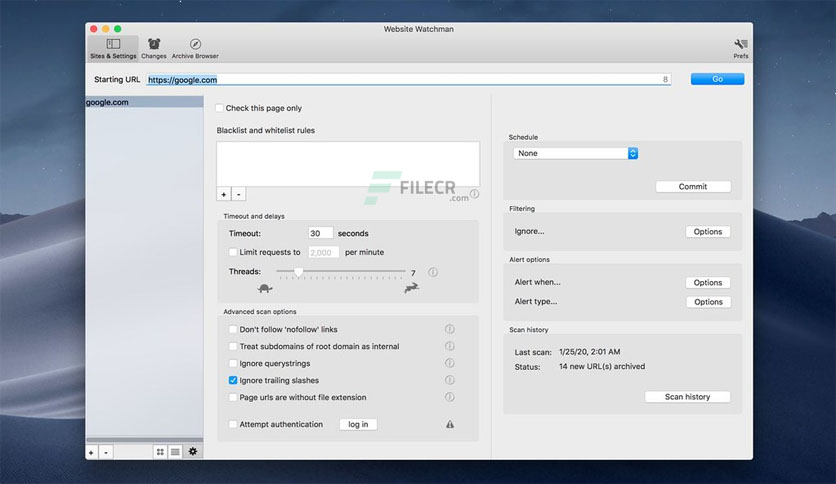Enable Page urls without file extension
The width and height of the screenshot is (836, 484).
[x=233, y=397]
